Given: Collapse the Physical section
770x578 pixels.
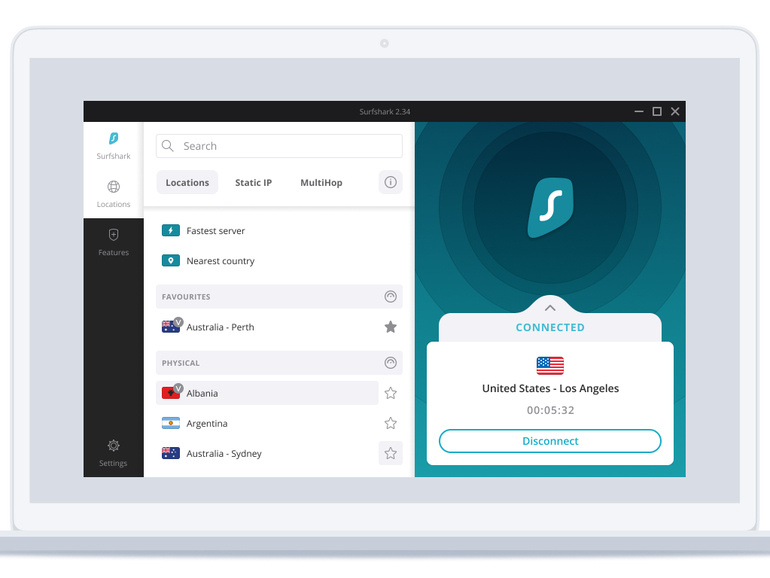Looking at the screenshot, I should click(x=390, y=363).
